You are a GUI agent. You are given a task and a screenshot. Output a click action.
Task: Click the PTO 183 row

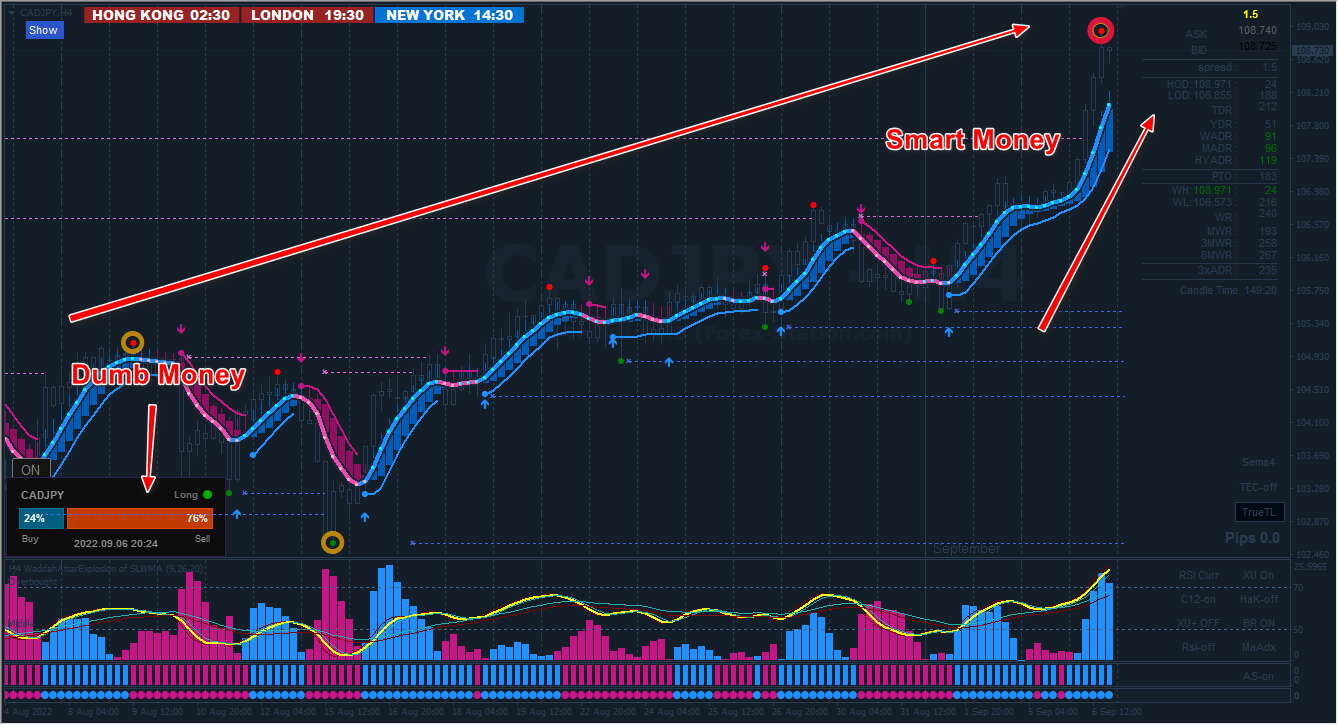(x=1243, y=176)
